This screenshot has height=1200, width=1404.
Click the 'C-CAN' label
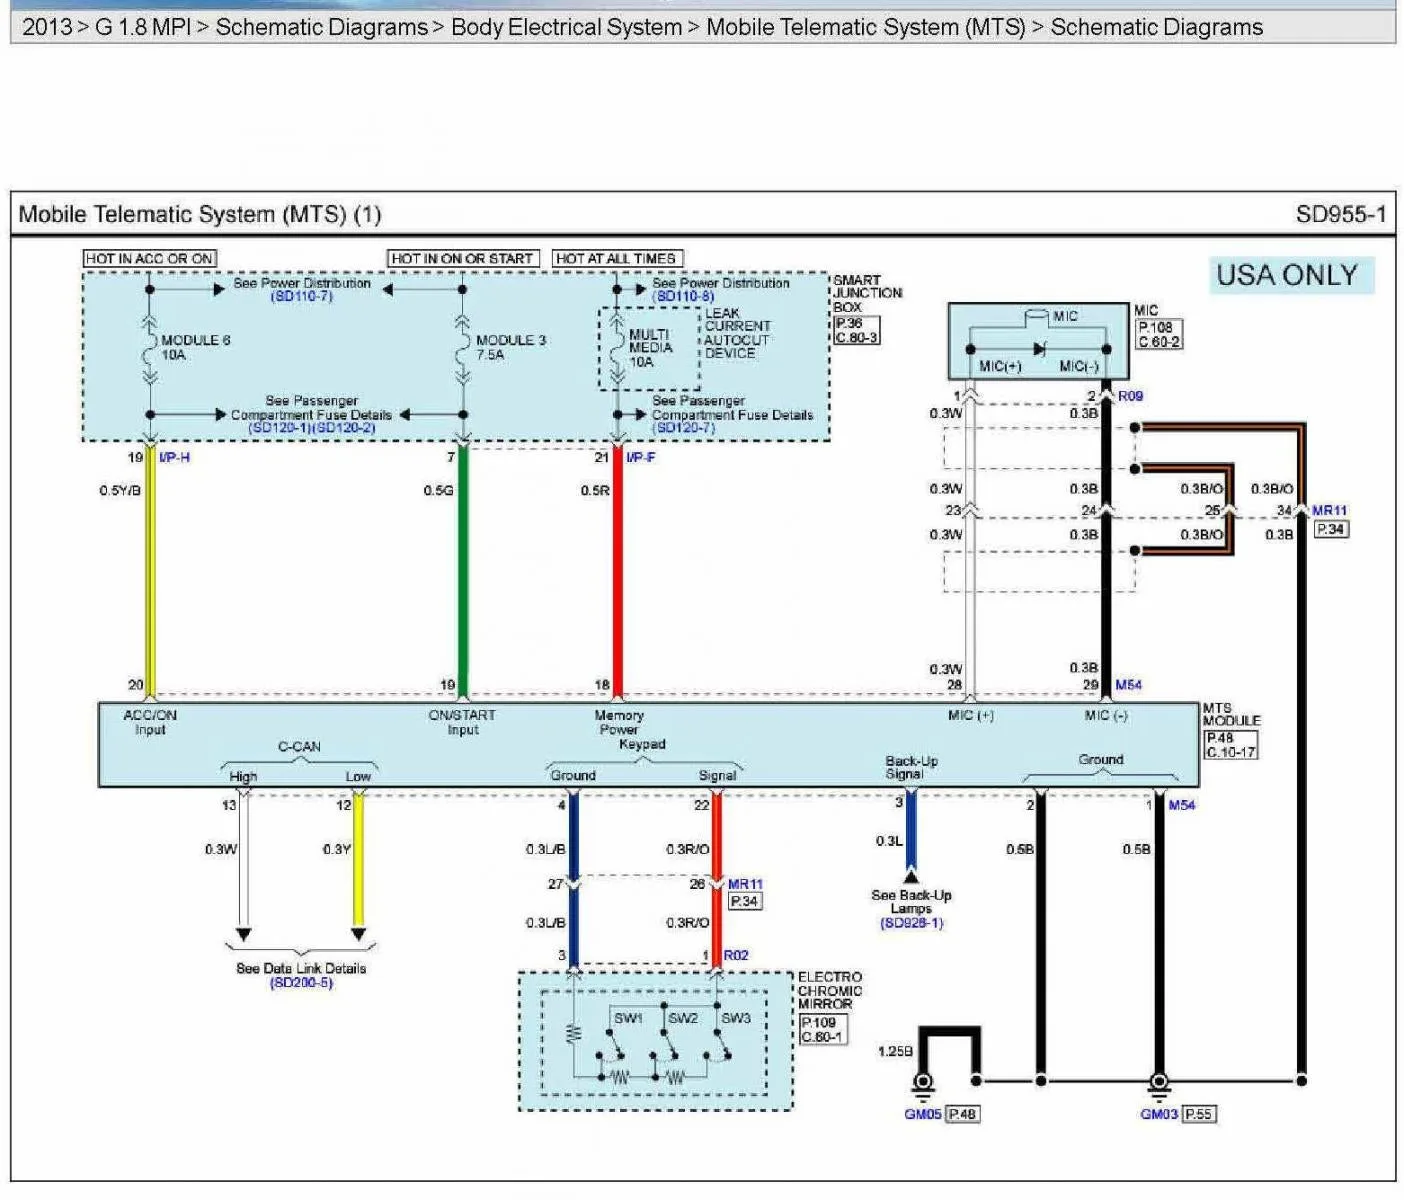coord(299,747)
